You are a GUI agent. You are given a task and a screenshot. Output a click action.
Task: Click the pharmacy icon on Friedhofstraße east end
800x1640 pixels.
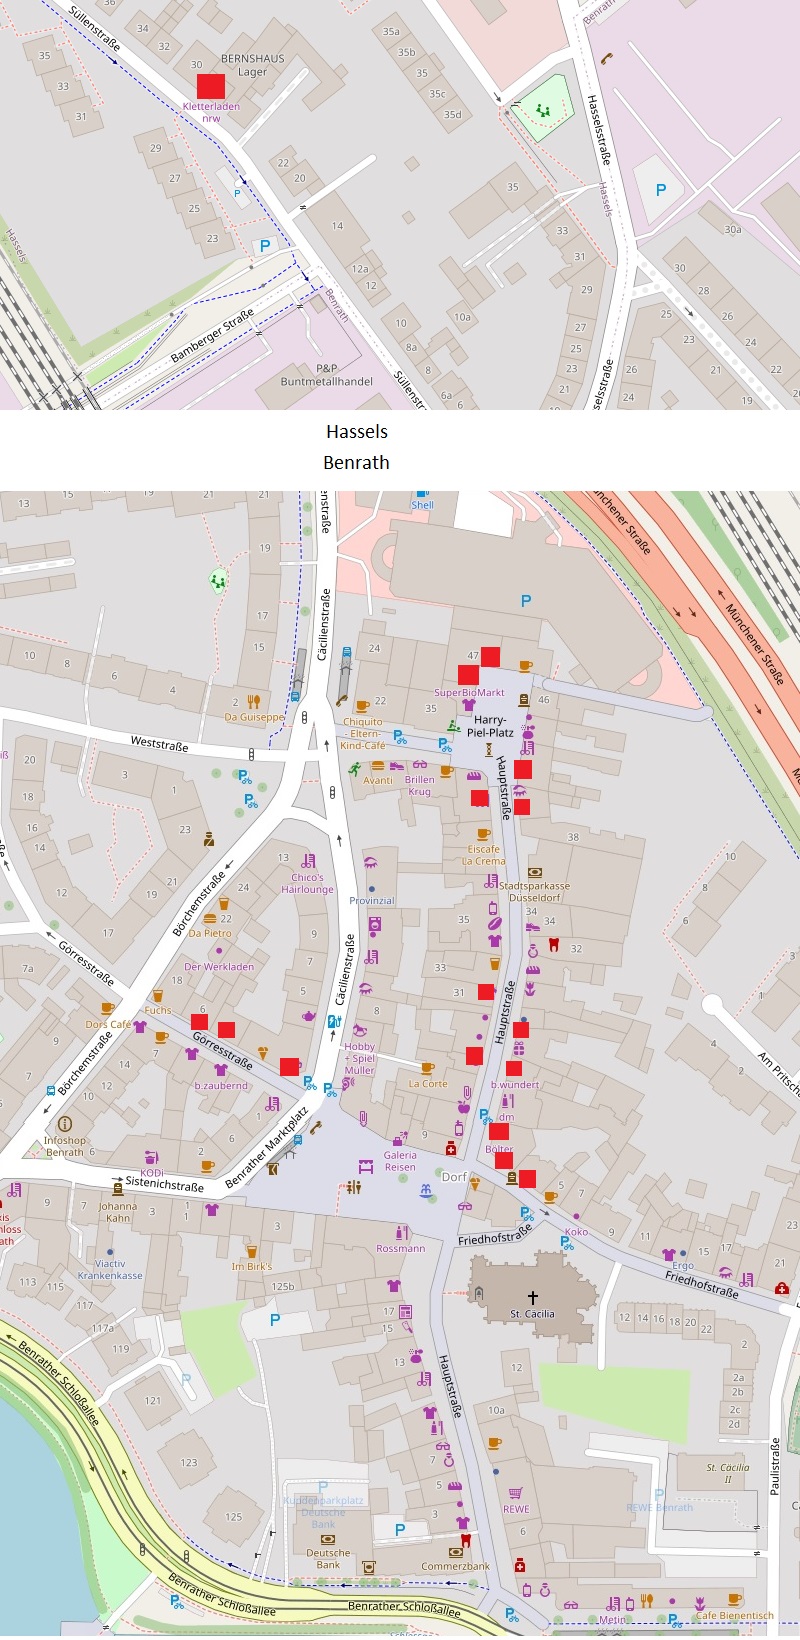point(782,1288)
